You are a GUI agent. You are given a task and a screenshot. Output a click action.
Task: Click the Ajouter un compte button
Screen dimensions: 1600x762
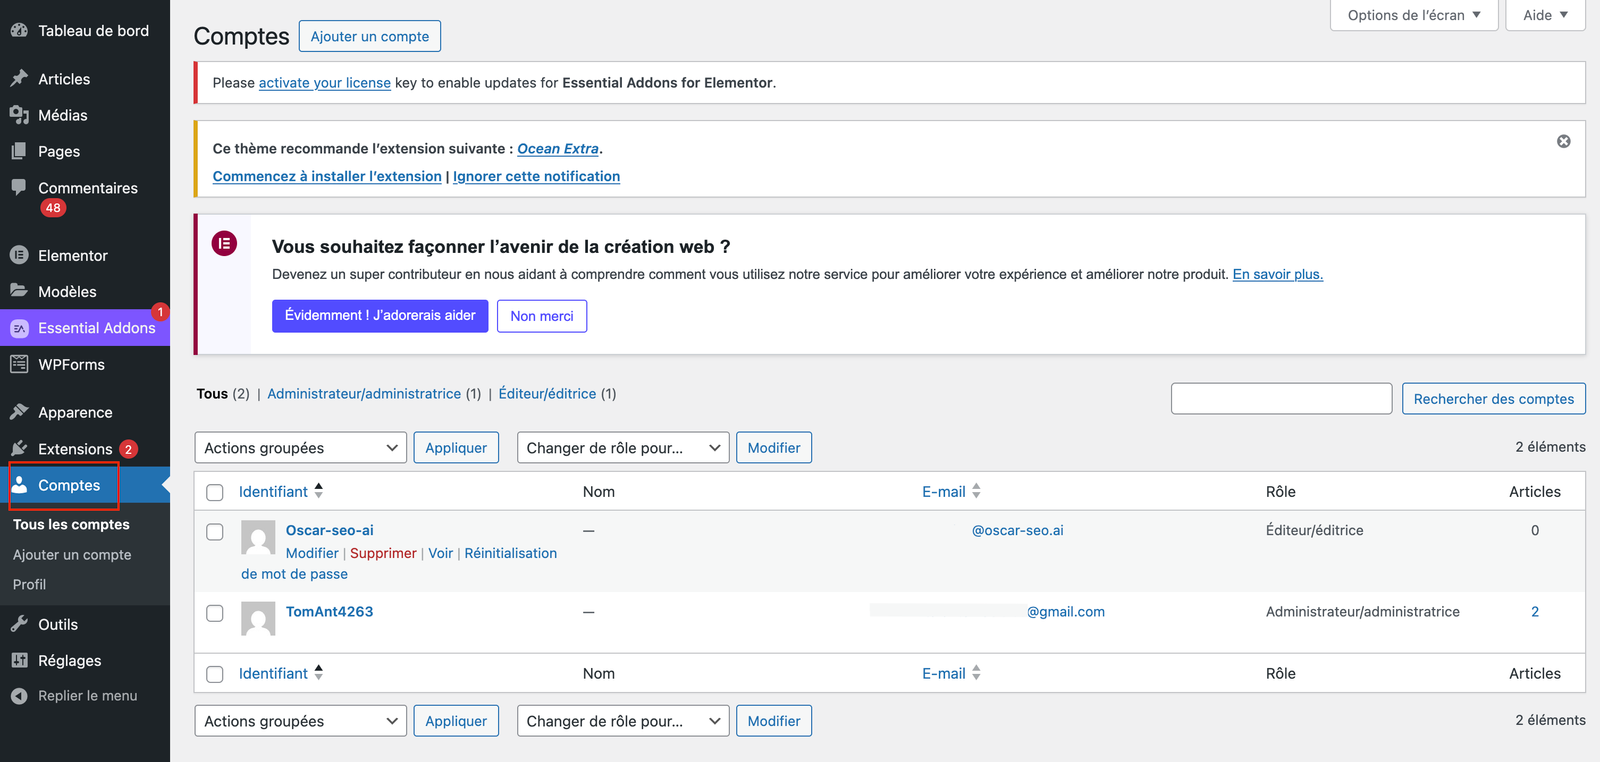369,37
